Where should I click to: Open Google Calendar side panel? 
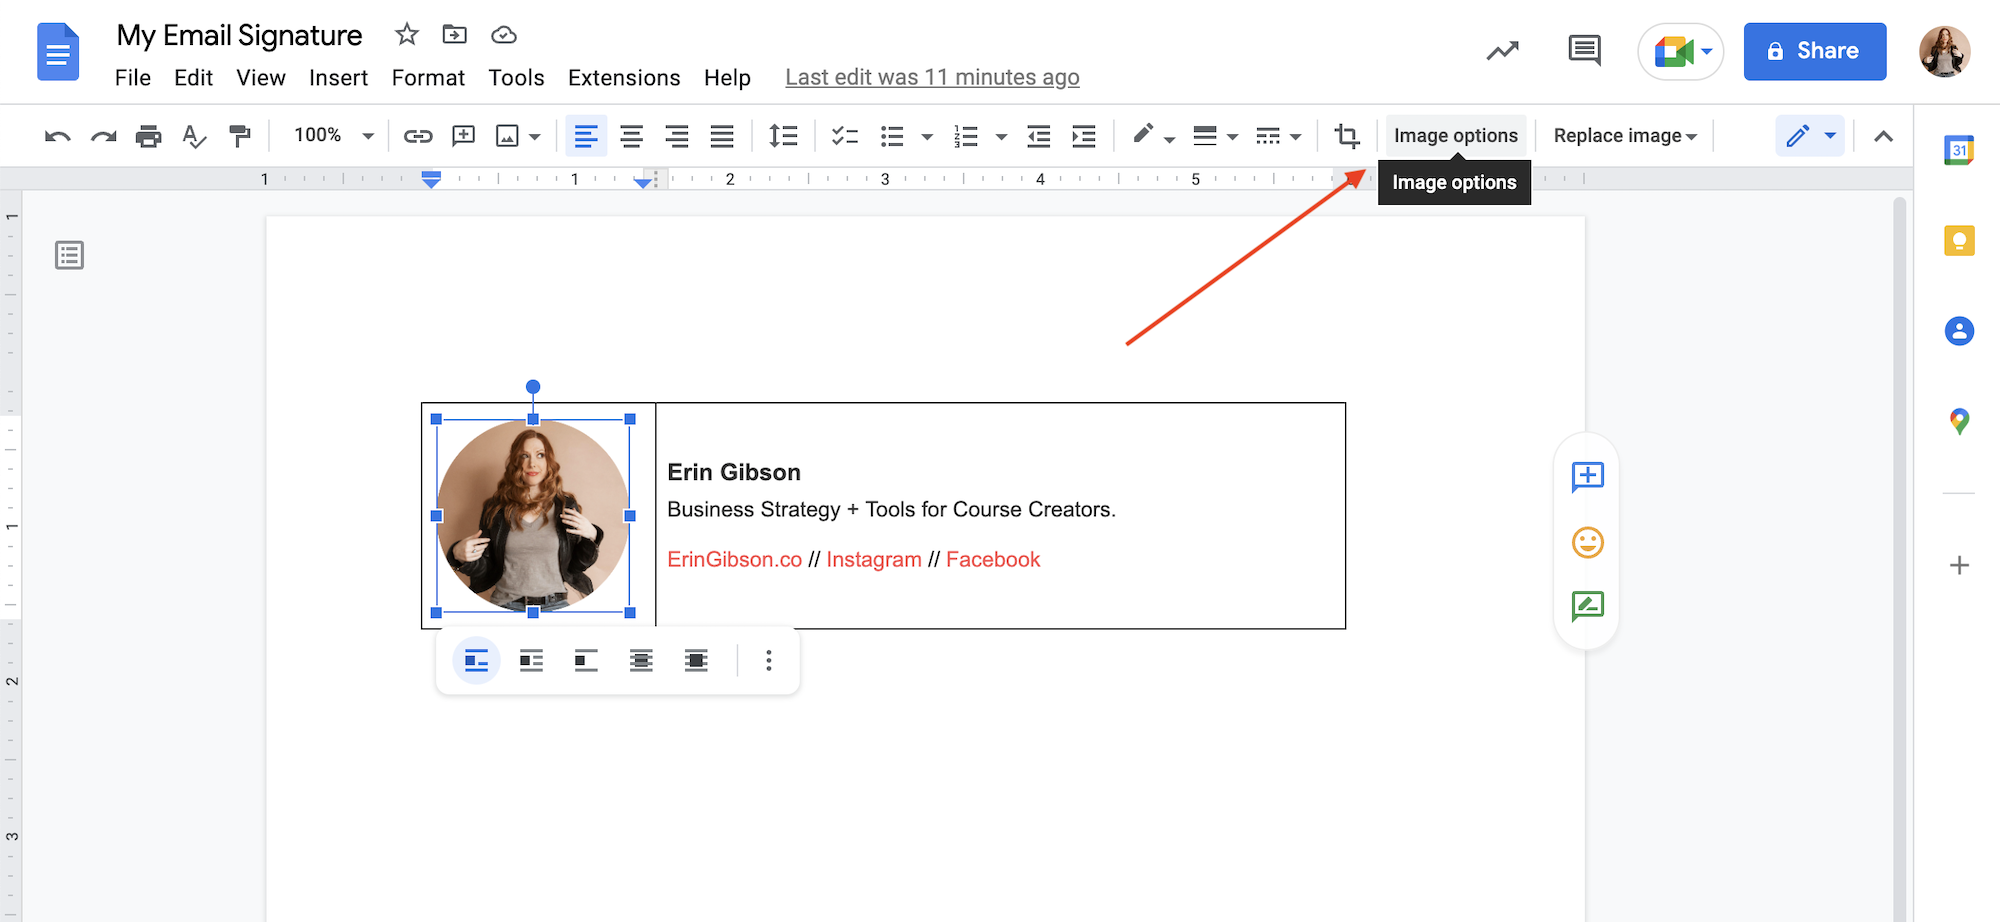1959,151
